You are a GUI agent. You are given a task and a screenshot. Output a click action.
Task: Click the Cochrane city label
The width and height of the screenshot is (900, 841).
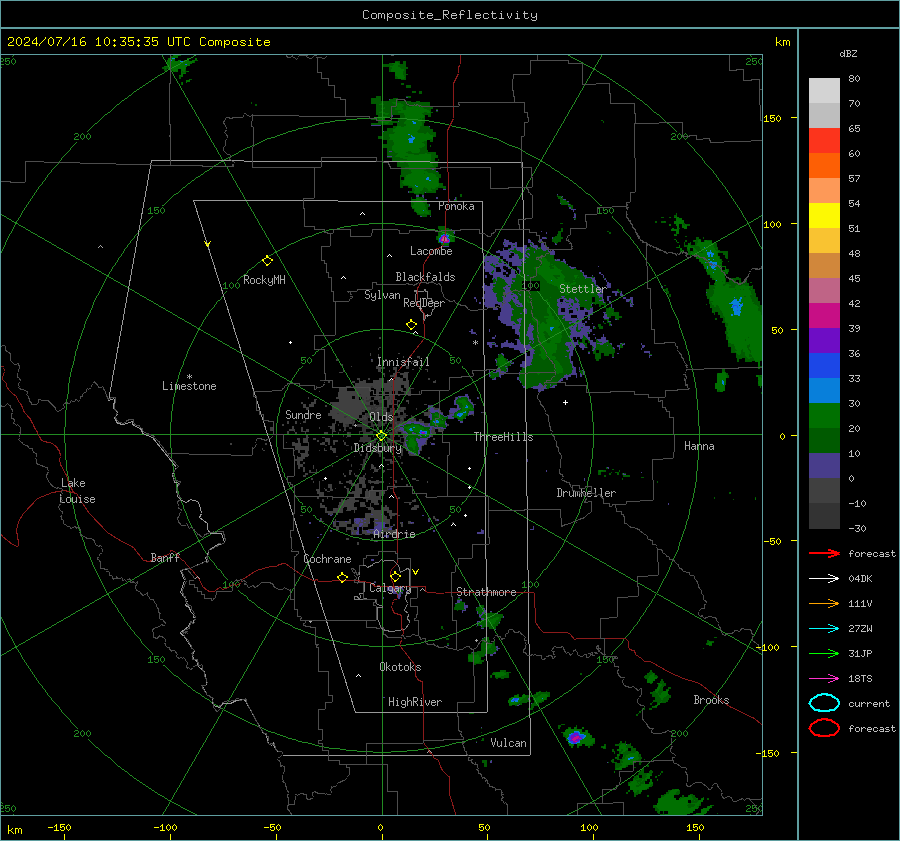tap(327, 559)
